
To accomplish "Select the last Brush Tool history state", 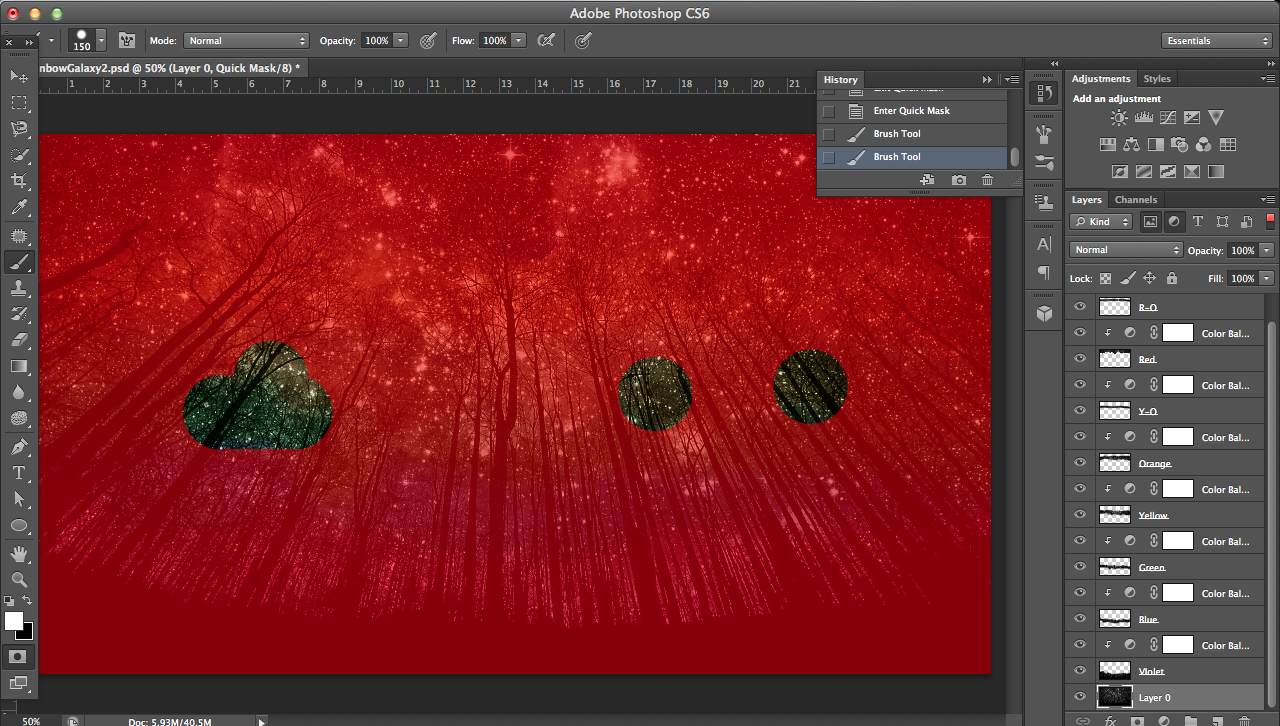I will pos(911,157).
